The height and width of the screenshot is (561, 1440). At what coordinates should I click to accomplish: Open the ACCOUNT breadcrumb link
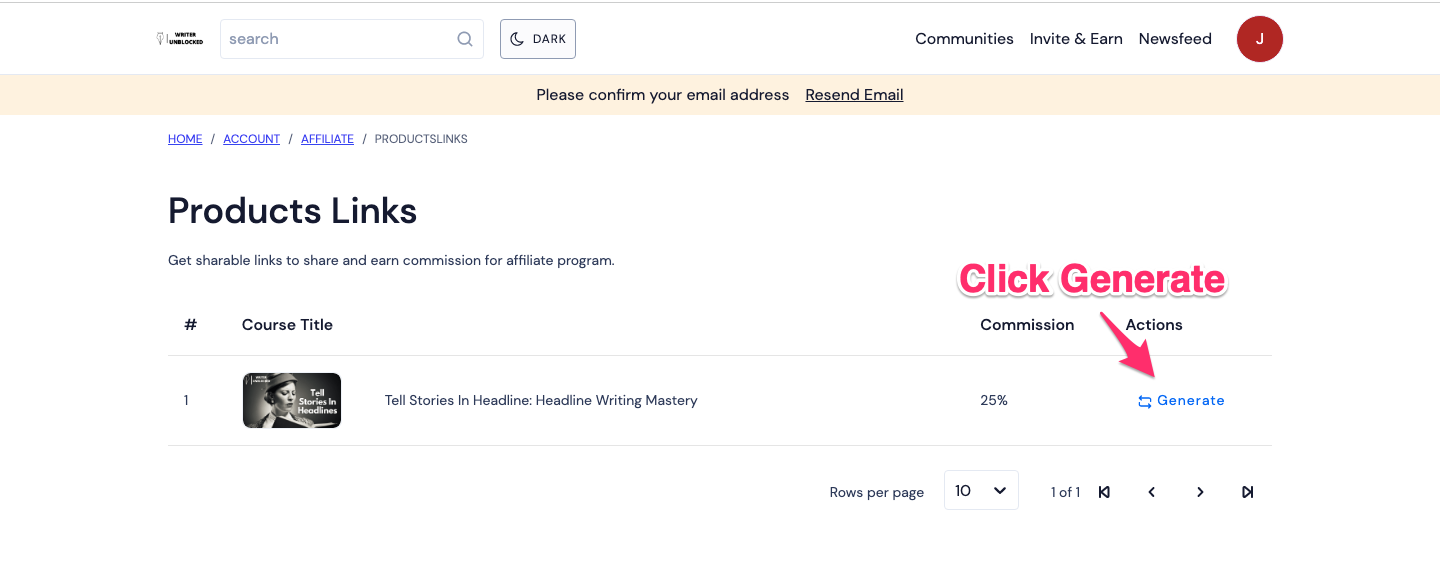(x=251, y=139)
